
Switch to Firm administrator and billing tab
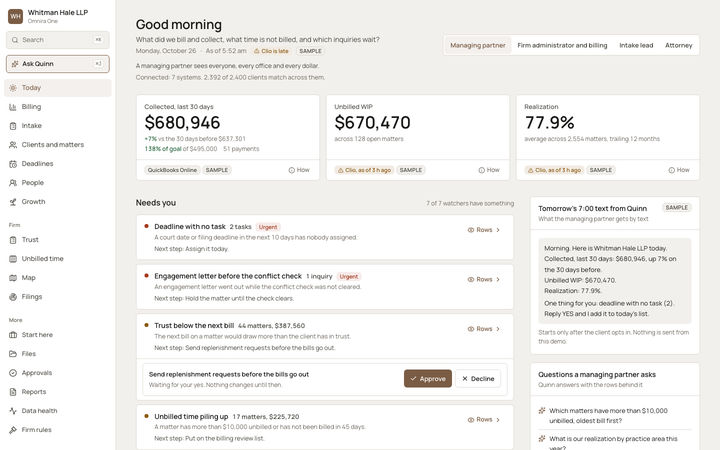[x=562, y=45]
